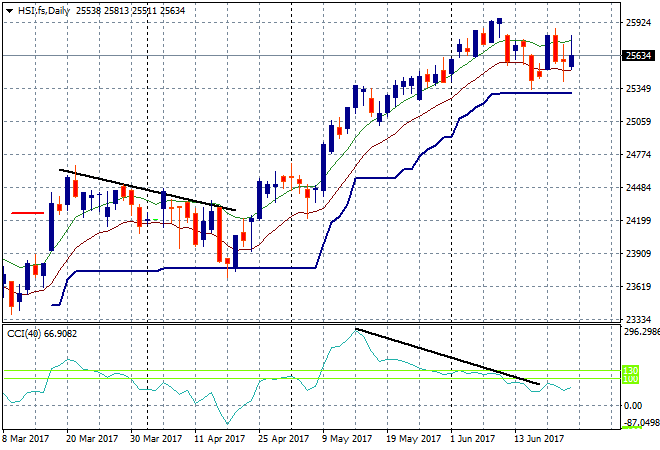Click the thick blue line's flat segment near 25349
This screenshot has width=660, height=450.
pos(535,93)
